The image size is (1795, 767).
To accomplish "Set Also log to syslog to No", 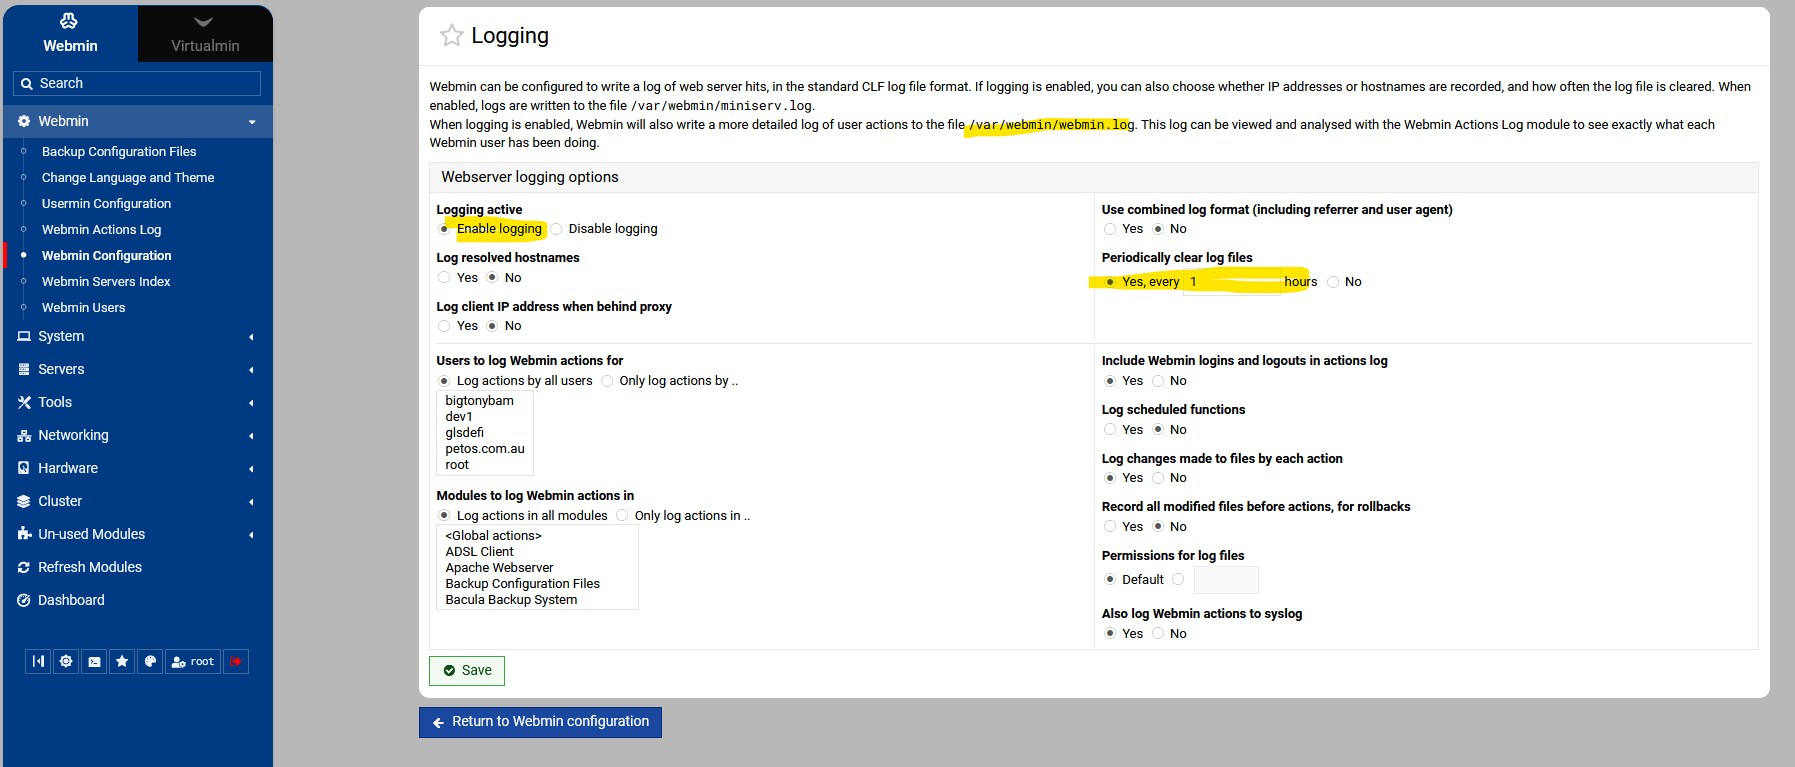I will (1158, 634).
